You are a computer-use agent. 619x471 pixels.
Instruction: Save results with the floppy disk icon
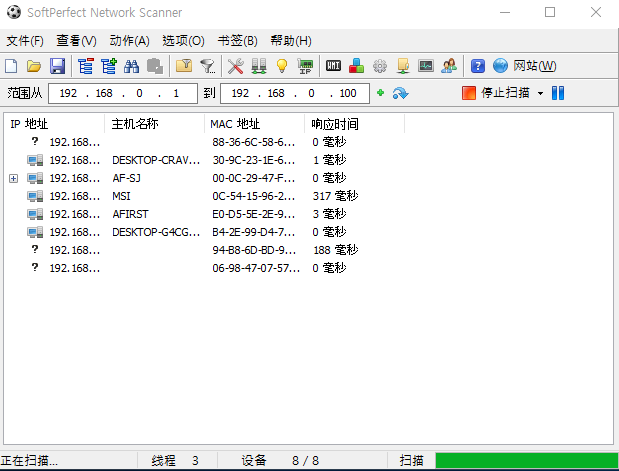pyautogui.click(x=57, y=66)
